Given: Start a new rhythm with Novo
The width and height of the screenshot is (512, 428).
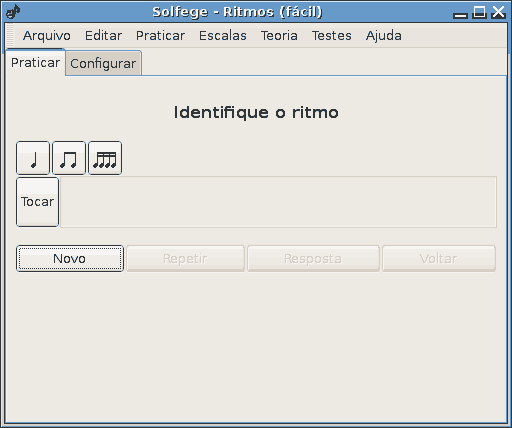Looking at the screenshot, I should [x=70, y=259].
